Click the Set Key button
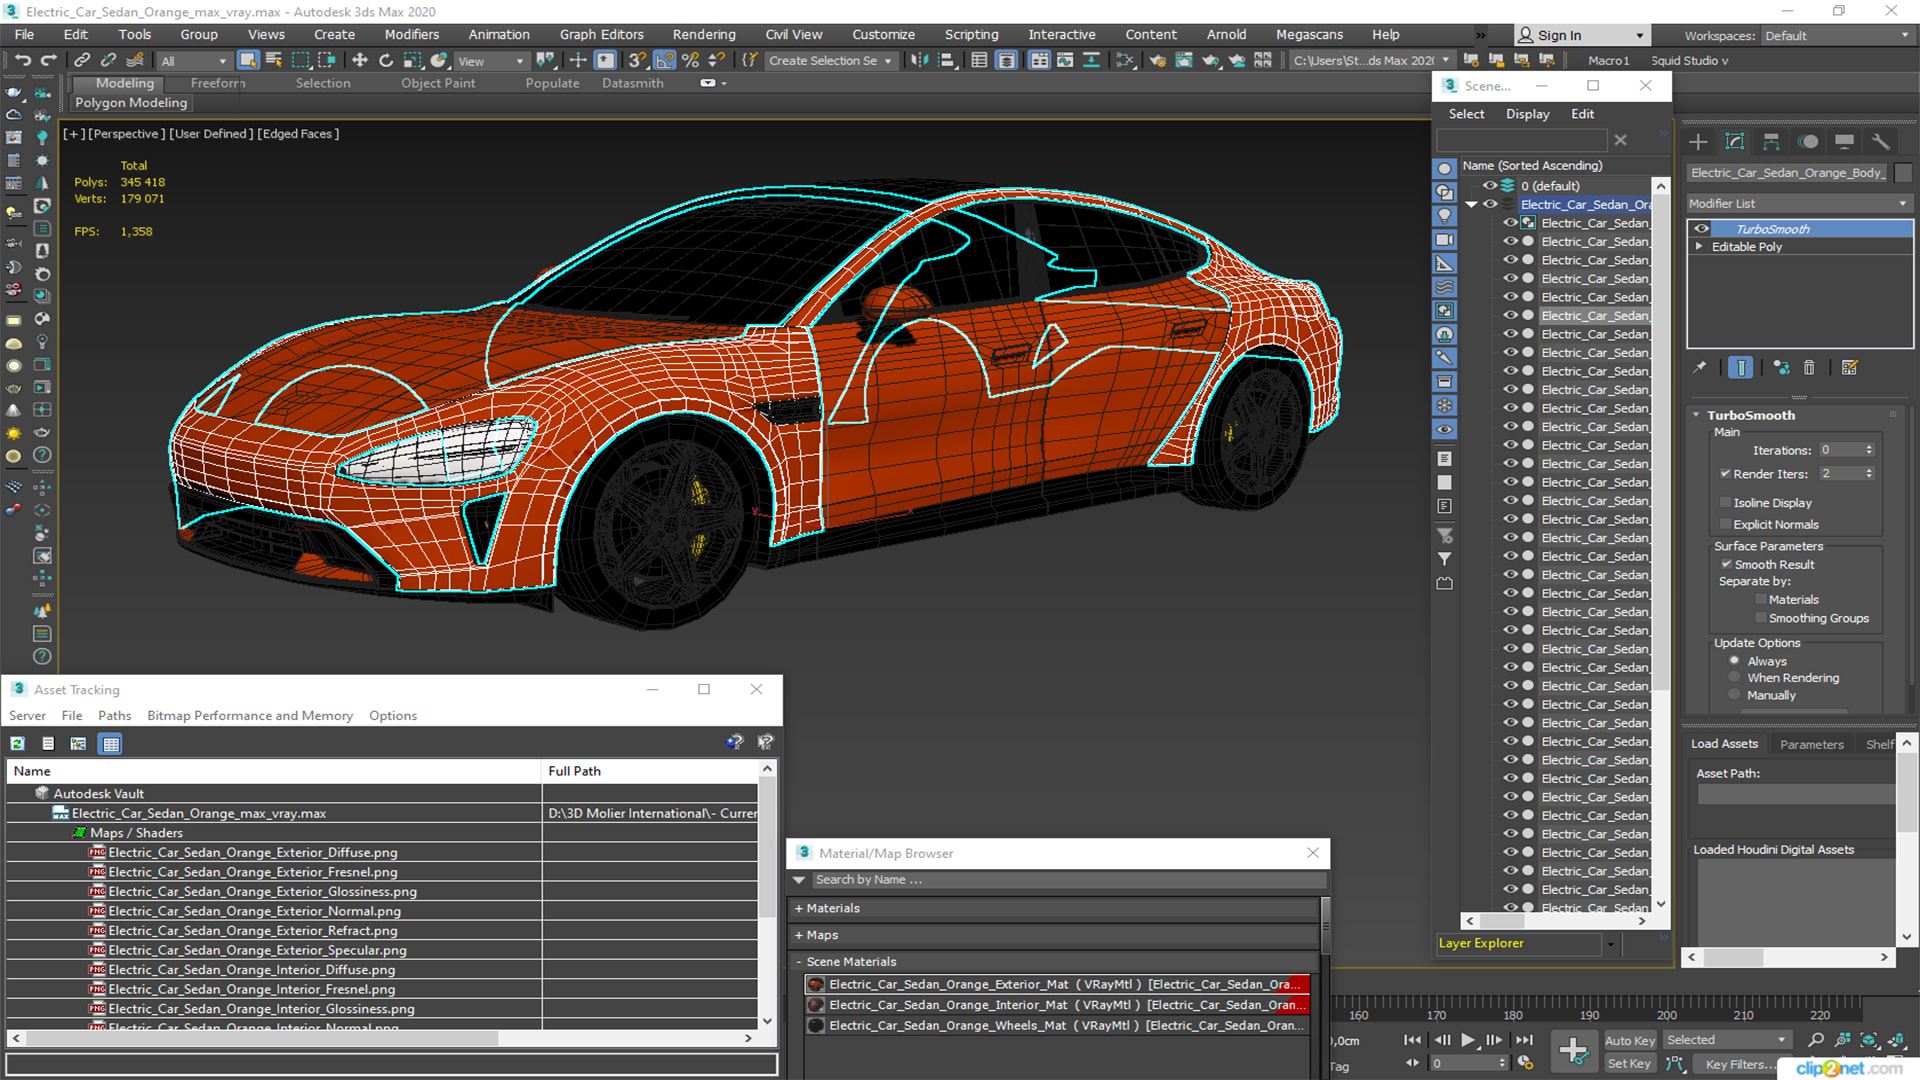 tap(1629, 1064)
